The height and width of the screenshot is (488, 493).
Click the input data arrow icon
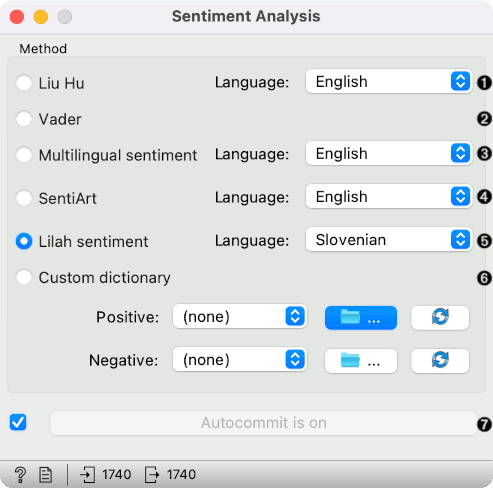coord(88,475)
